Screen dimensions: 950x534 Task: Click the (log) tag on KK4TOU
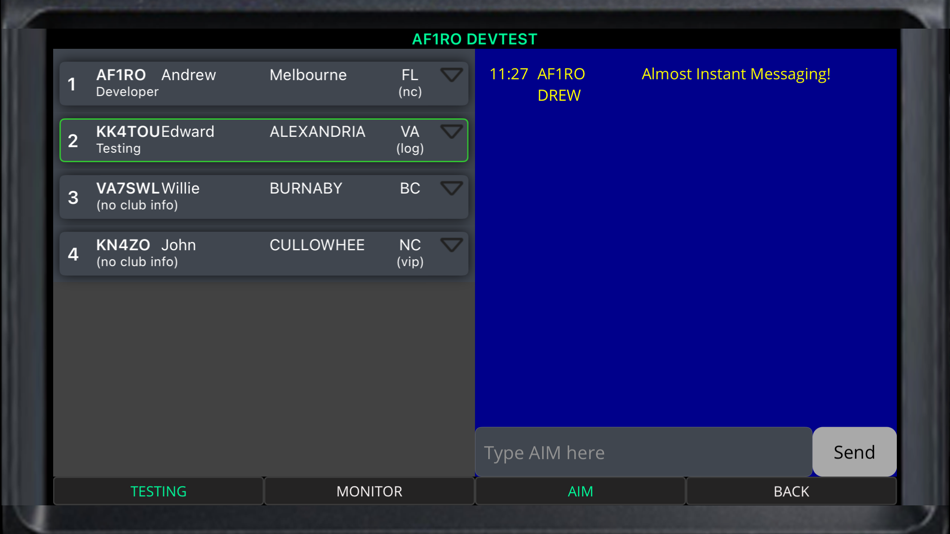(410, 149)
